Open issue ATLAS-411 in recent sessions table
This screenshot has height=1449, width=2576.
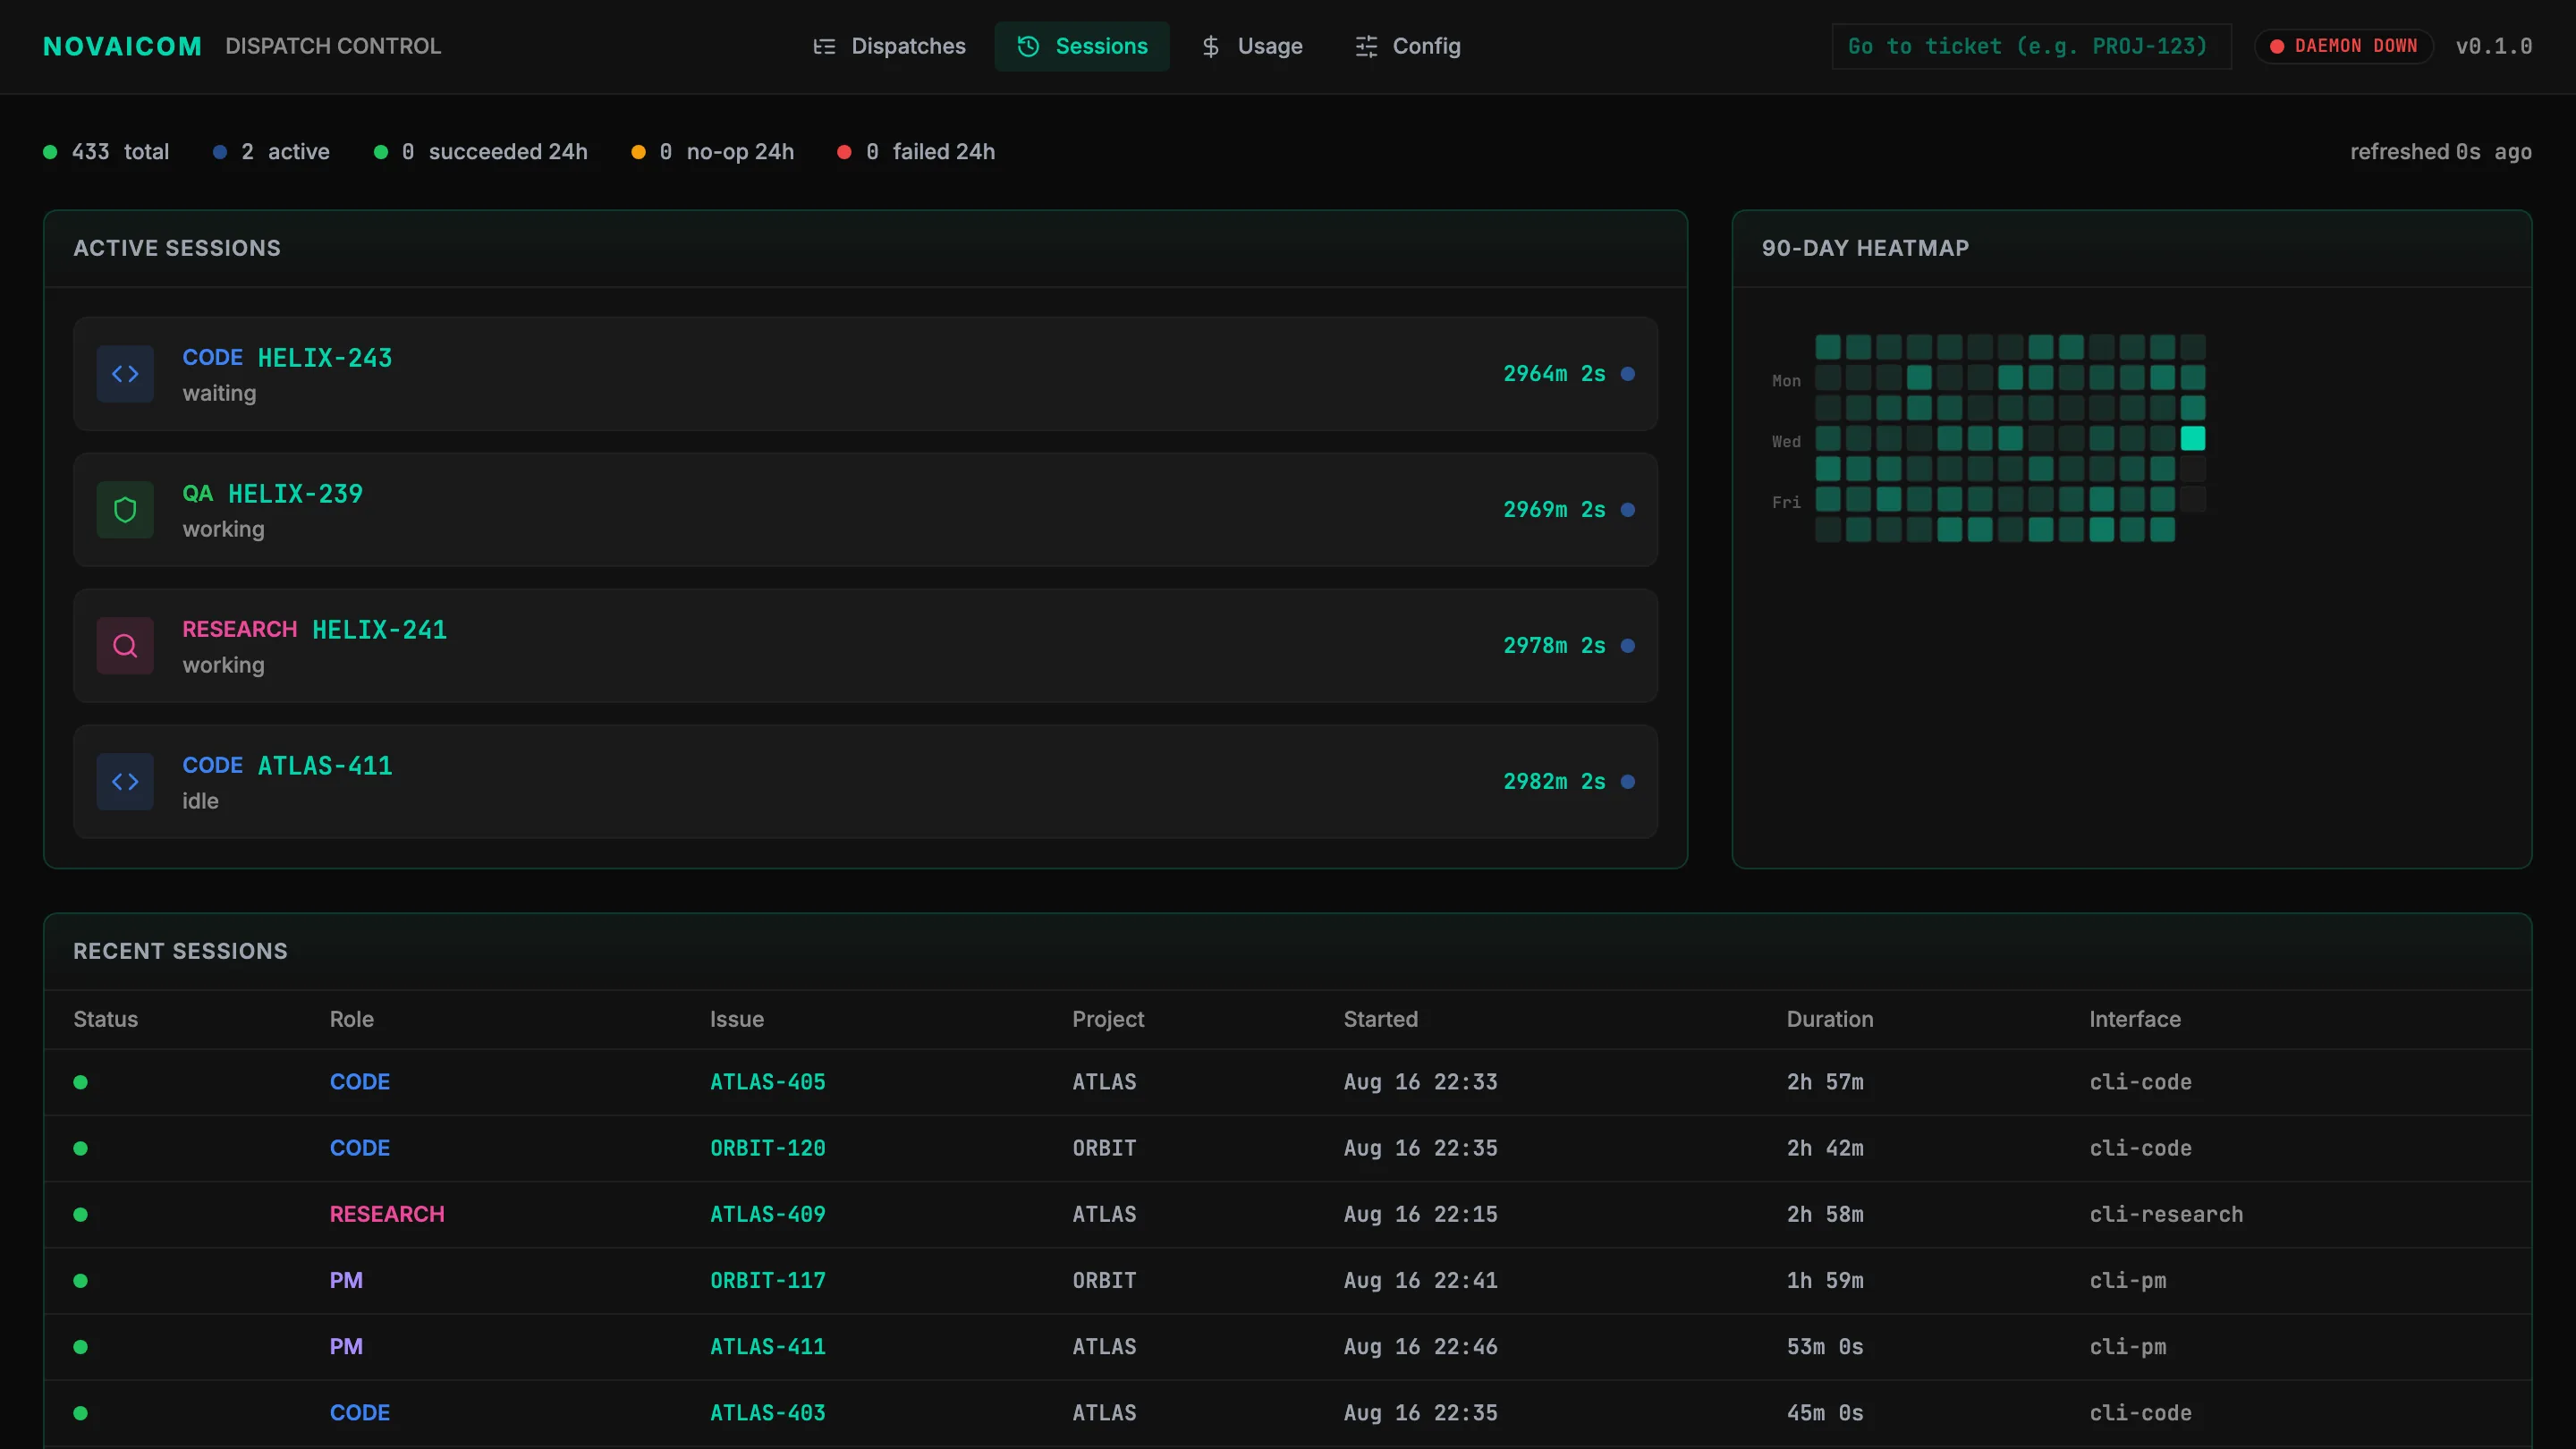pyautogui.click(x=768, y=1347)
